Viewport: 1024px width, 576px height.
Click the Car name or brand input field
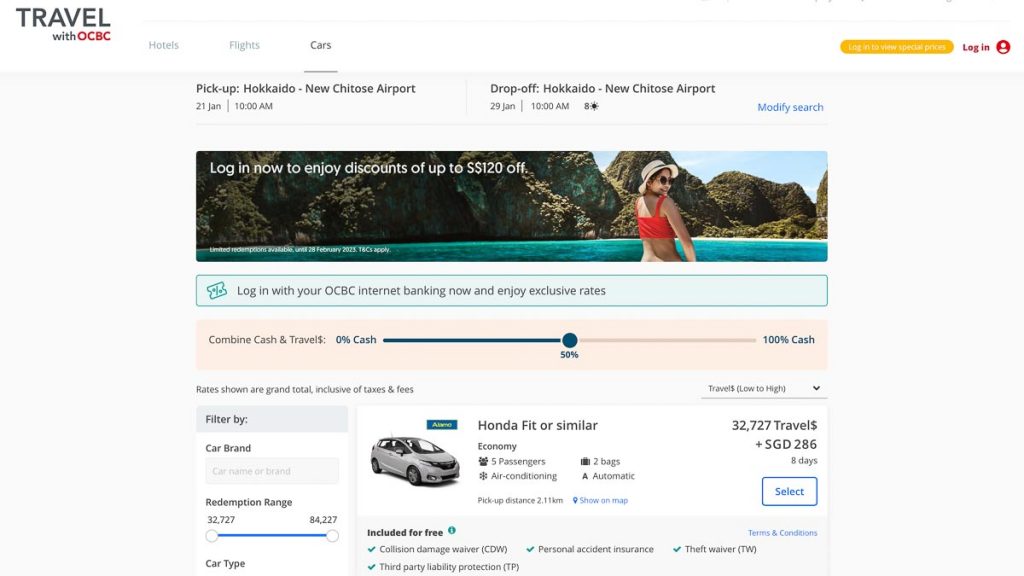point(272,471)
